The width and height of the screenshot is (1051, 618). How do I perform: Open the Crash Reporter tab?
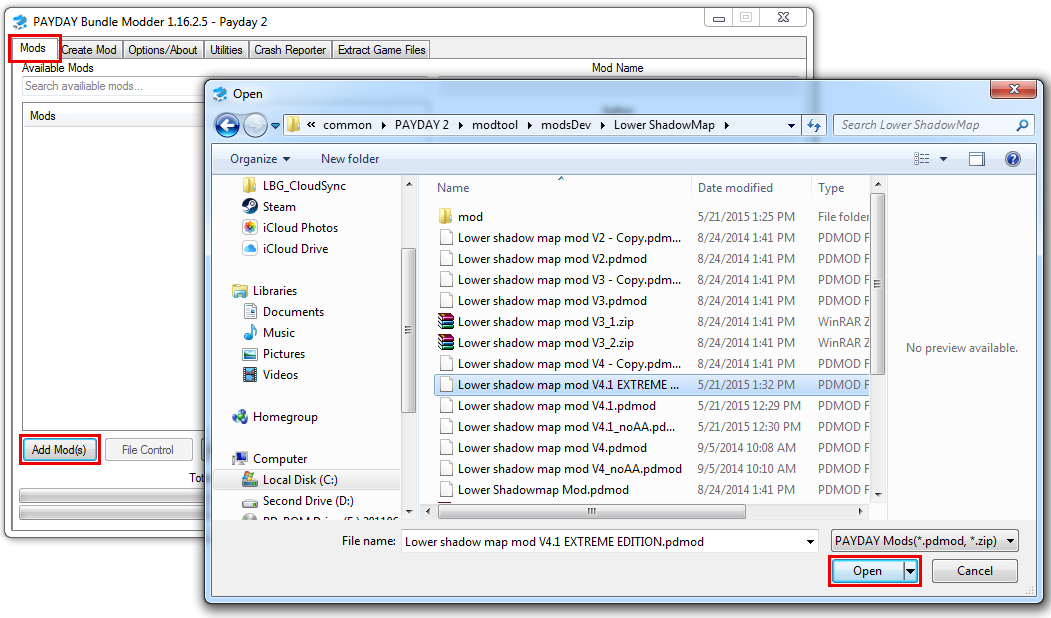point(290,50)
